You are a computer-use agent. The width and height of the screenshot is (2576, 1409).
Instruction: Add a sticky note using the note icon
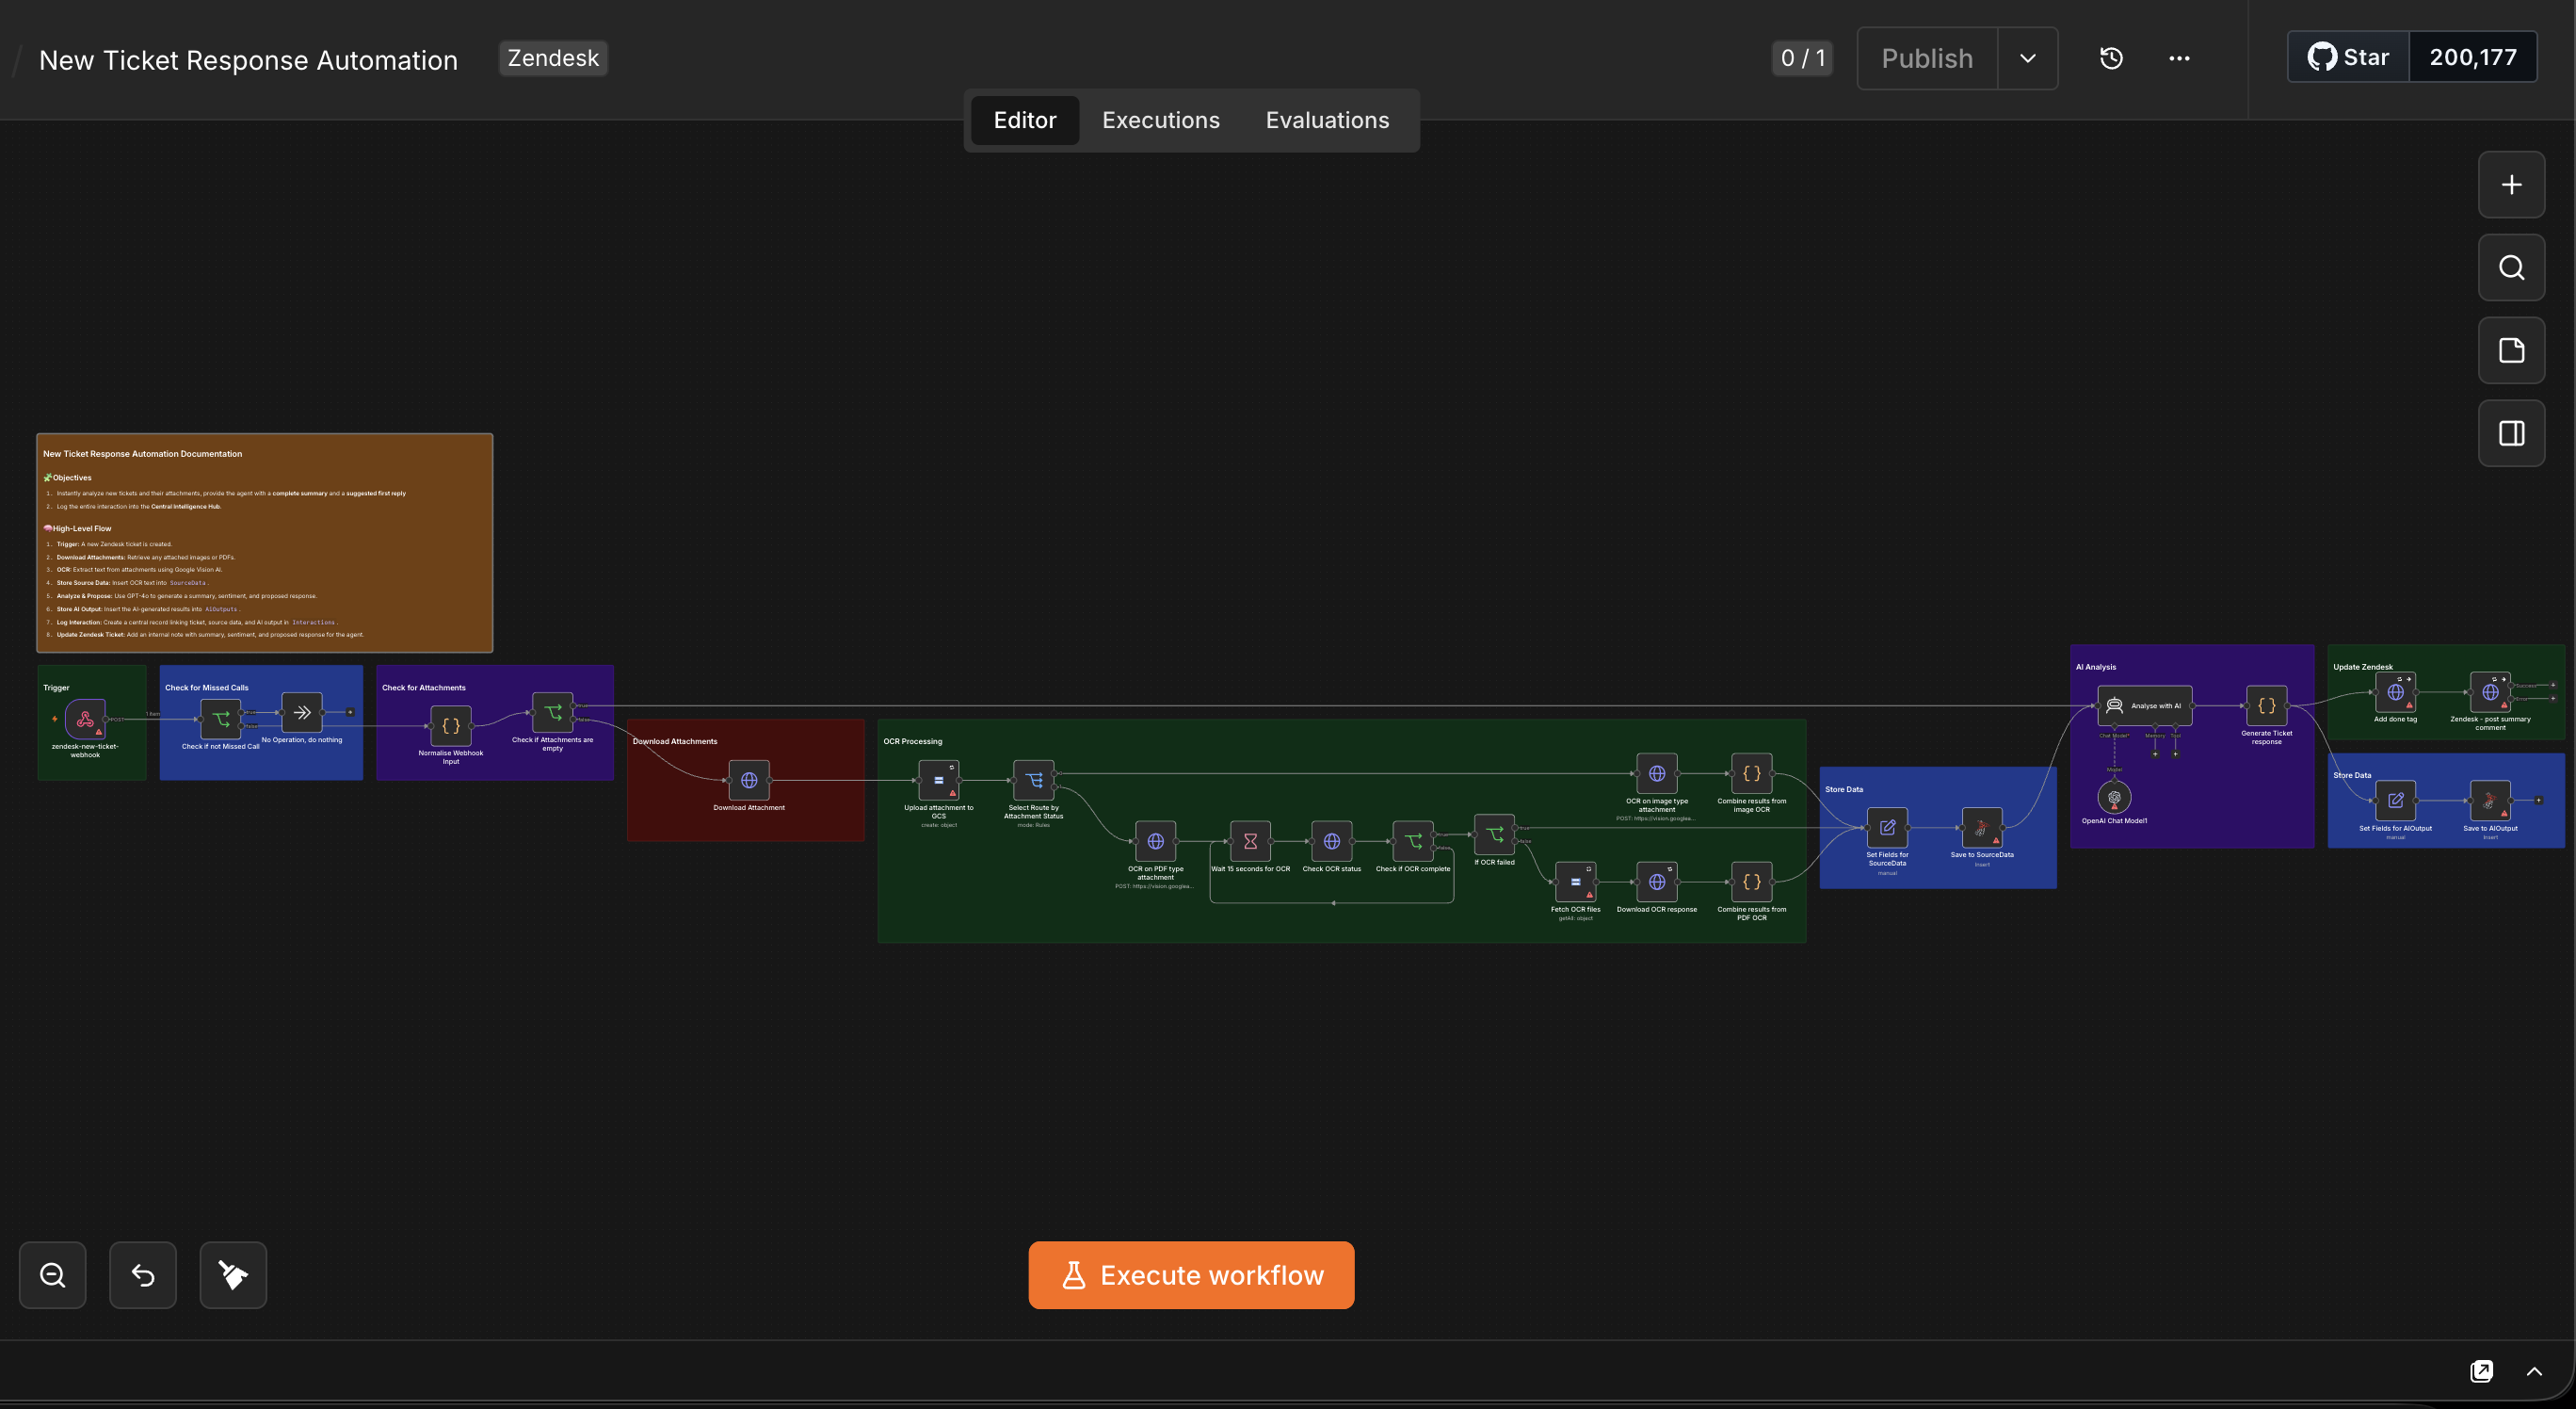(2511, 351)
